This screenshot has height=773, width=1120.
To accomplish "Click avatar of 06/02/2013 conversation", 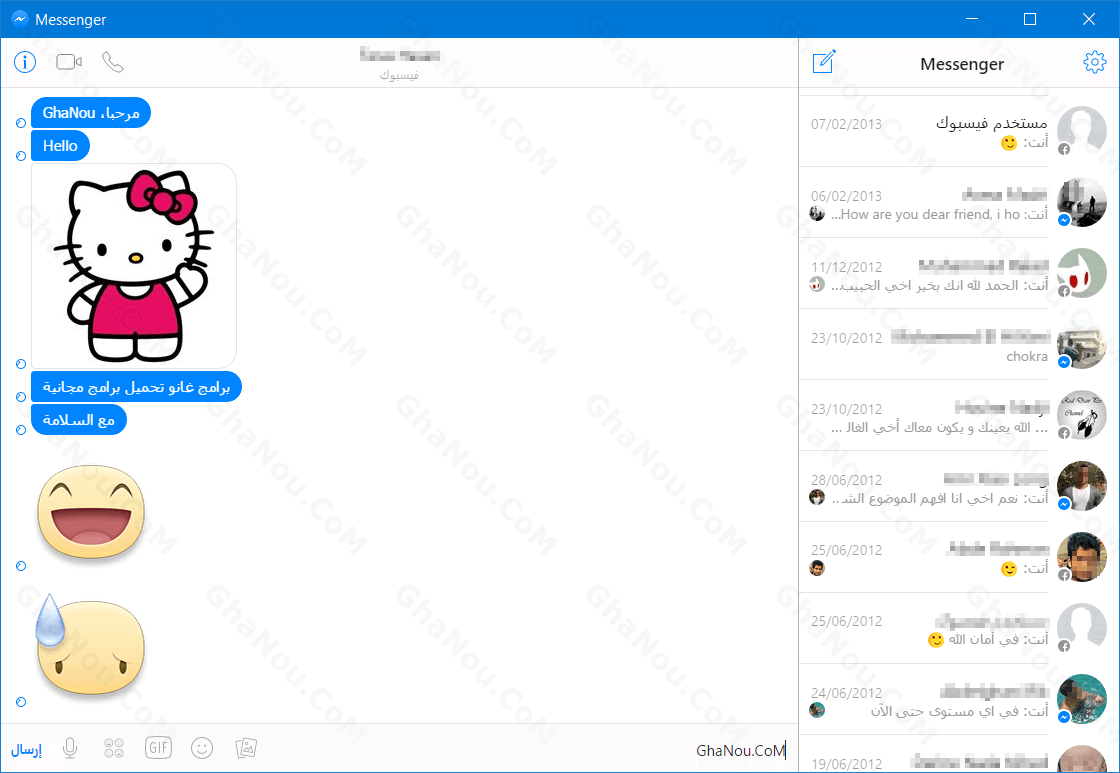I will coord(1081,202).
